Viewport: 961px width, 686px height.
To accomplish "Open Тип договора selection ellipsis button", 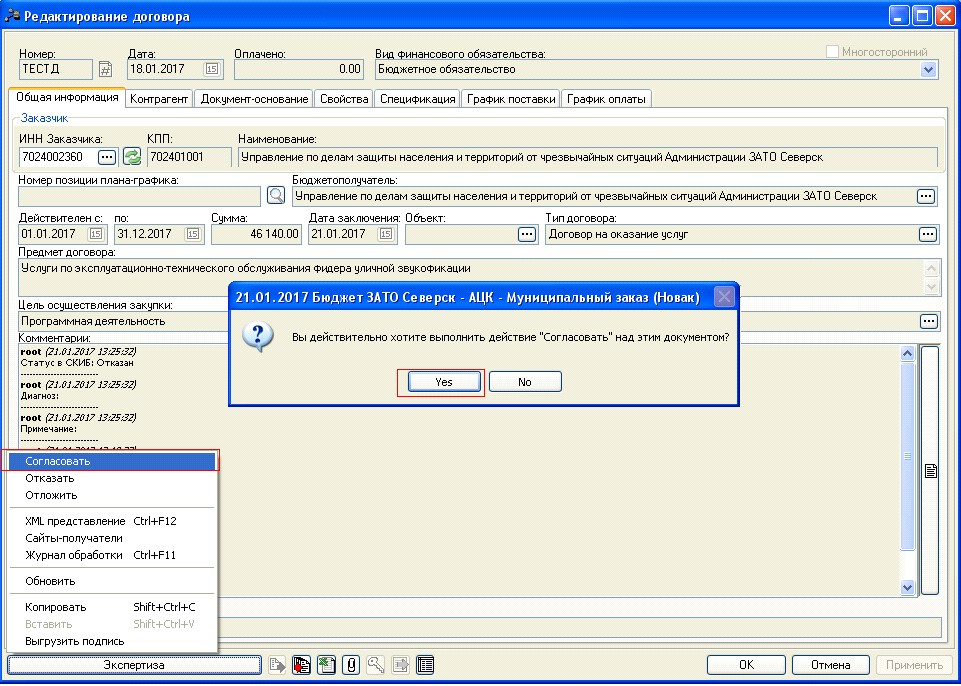I will pyautogui.click(x=928, y=234).
